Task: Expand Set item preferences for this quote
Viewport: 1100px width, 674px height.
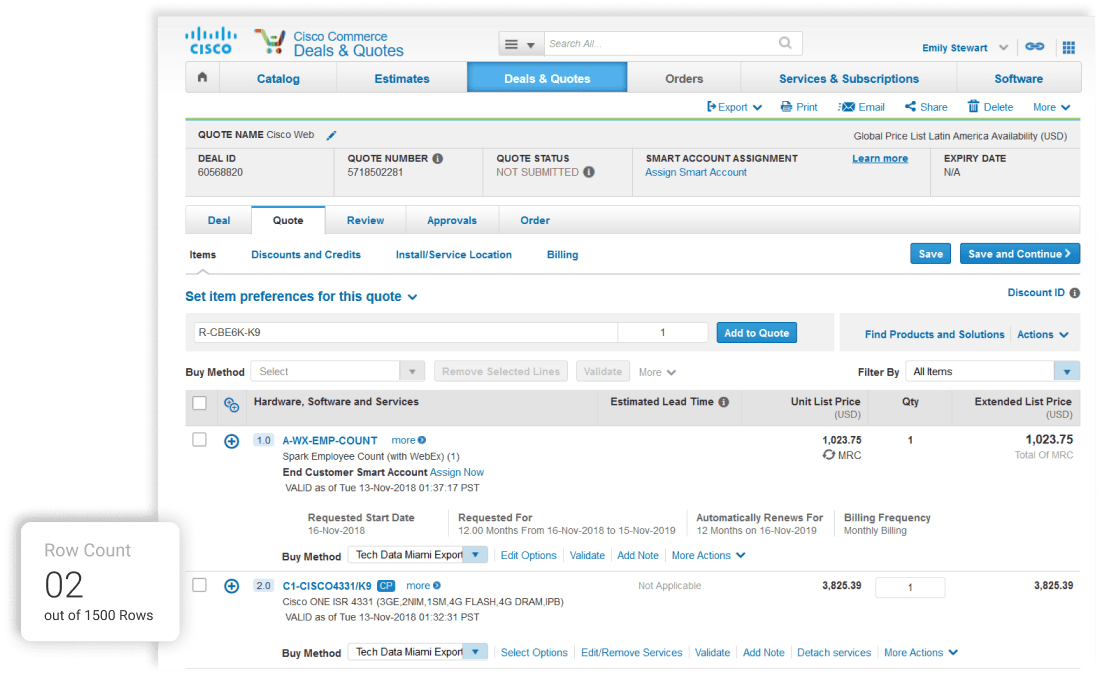Action: coord(301,296)
